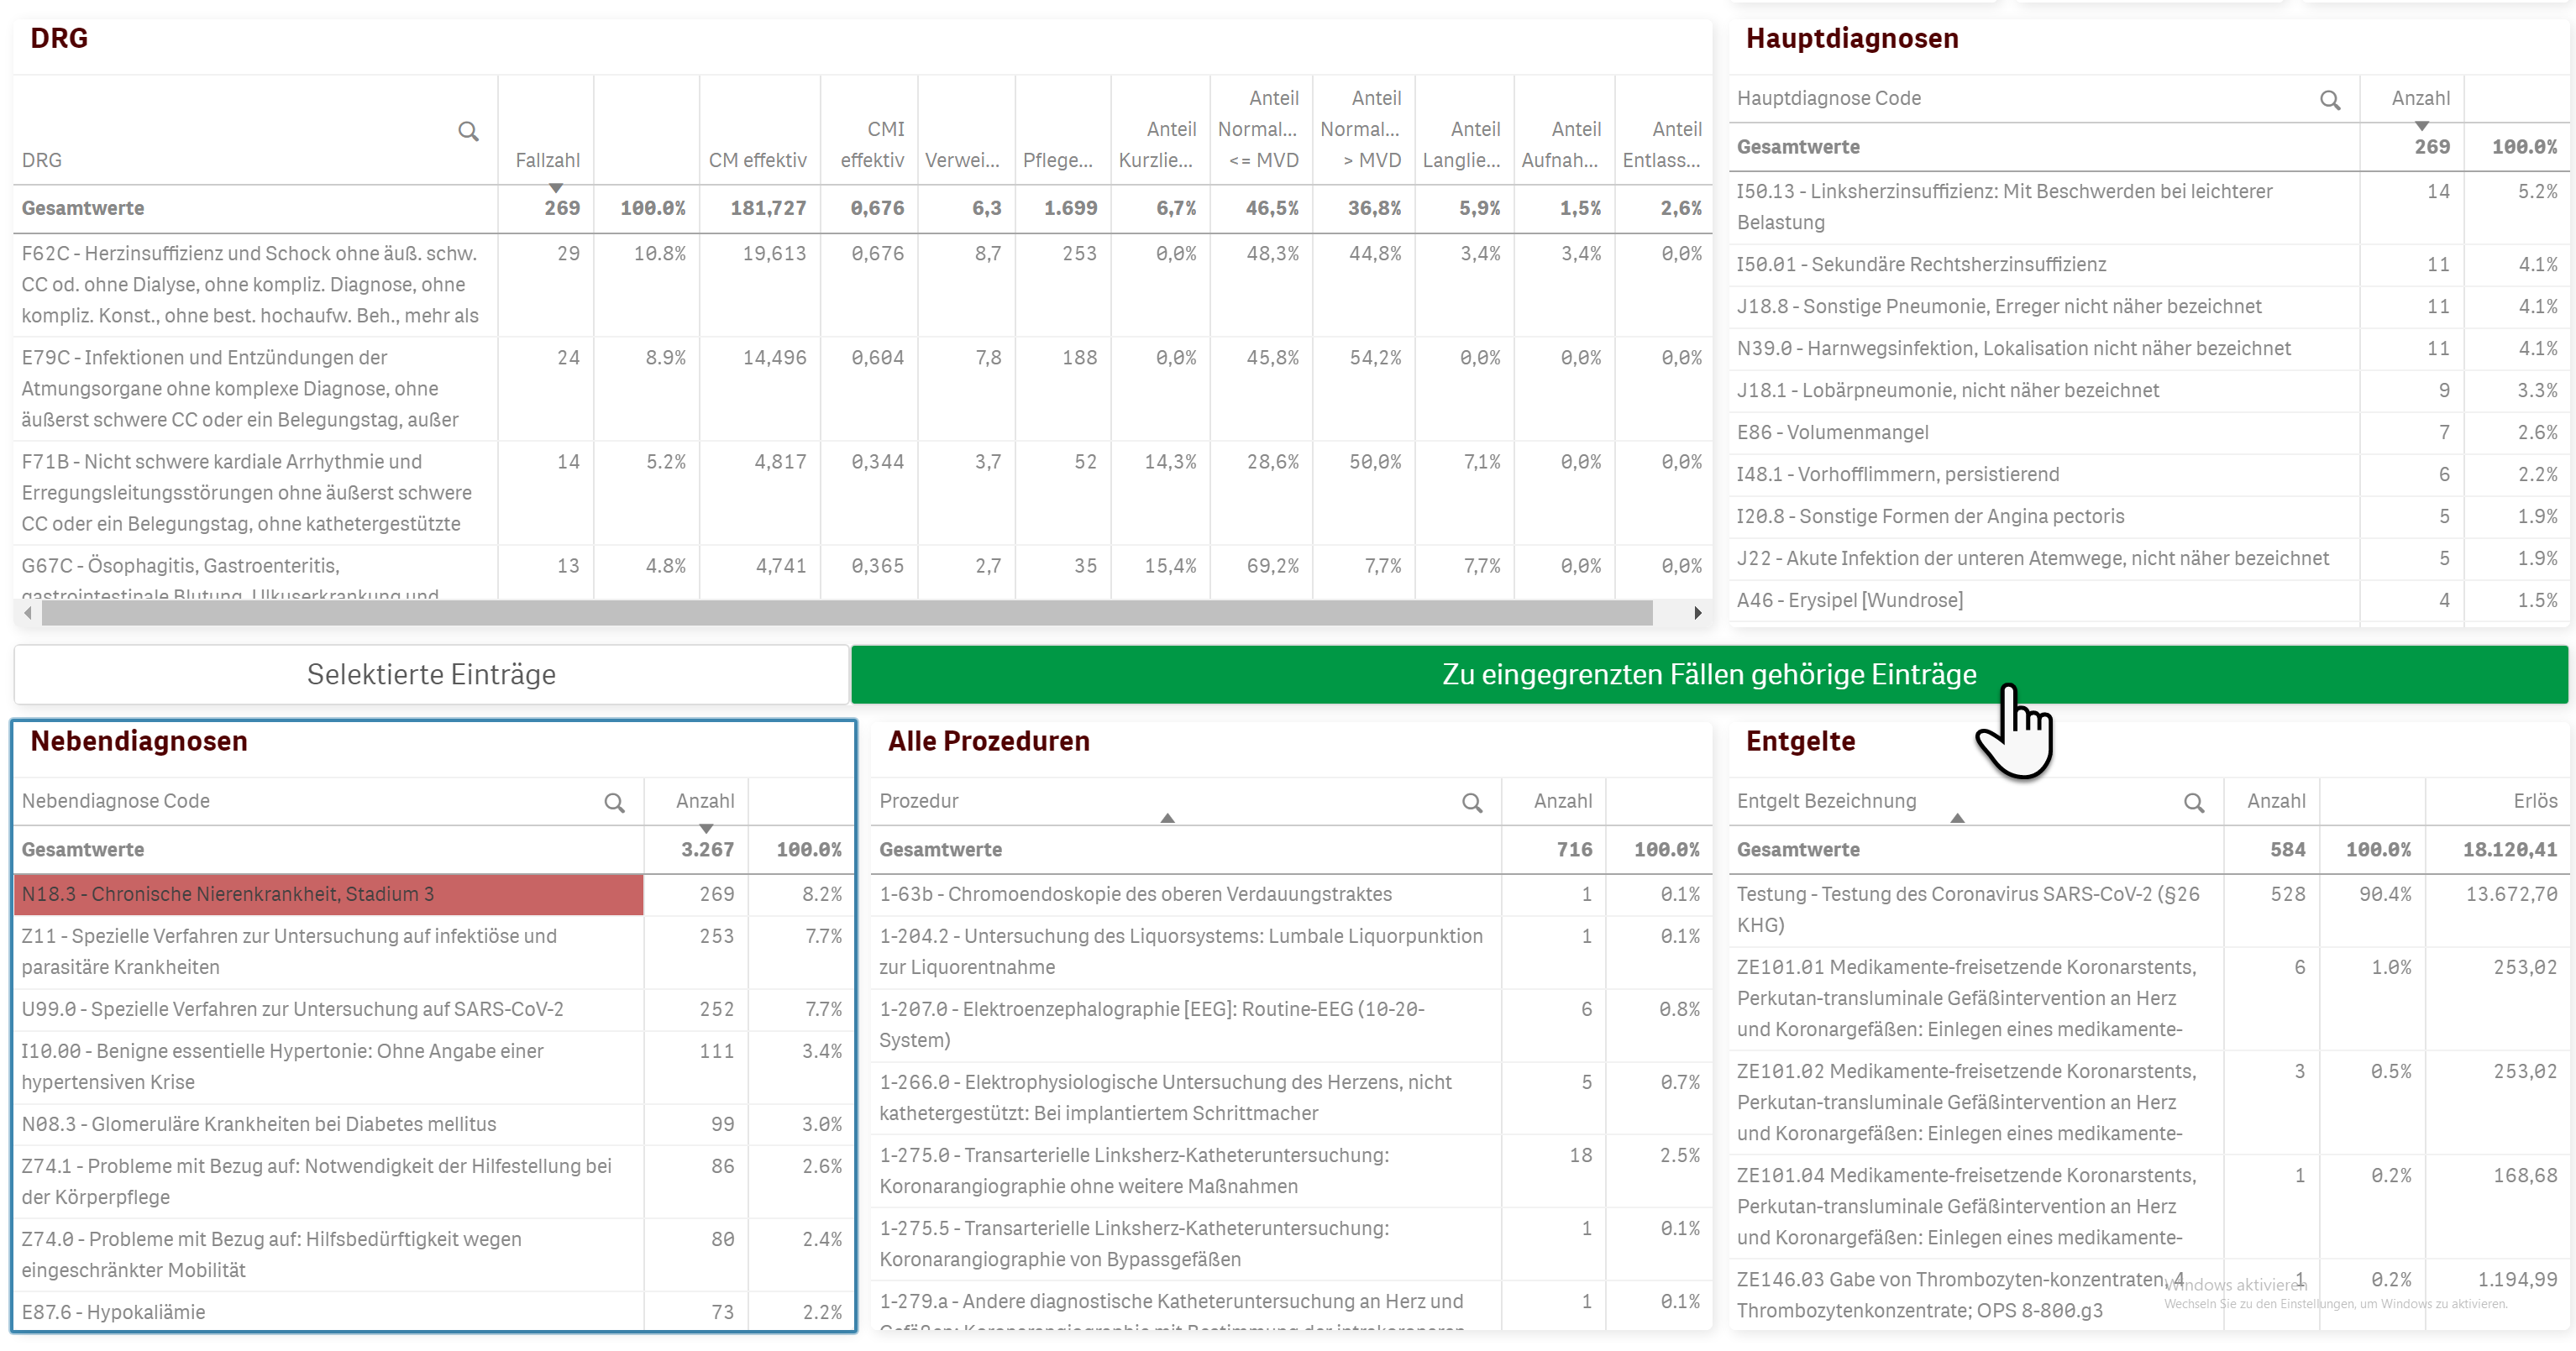Click left scroll arrow of DRG table
The width and height of the screenshot is (2576, 1351).
click(x=28, y=613)
